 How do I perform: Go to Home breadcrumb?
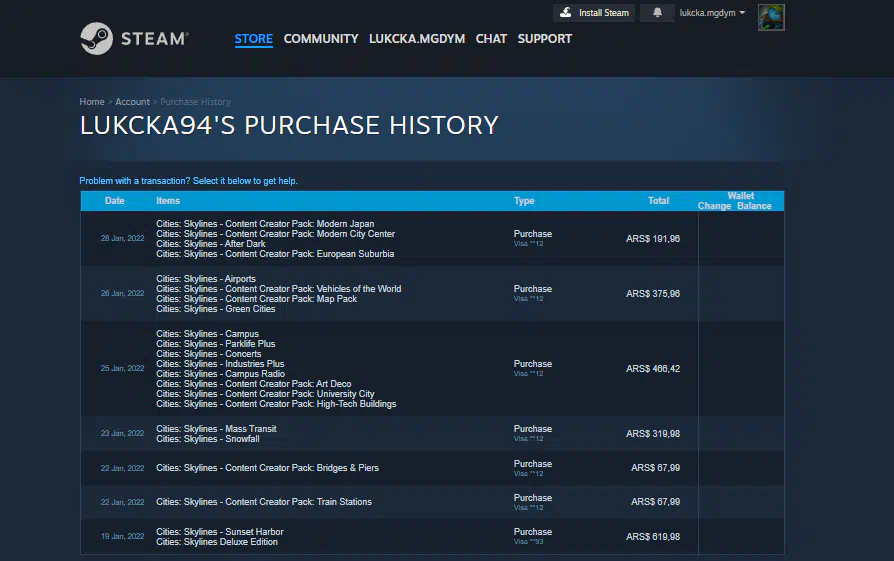pyautogui.click(x=92, y=101)
